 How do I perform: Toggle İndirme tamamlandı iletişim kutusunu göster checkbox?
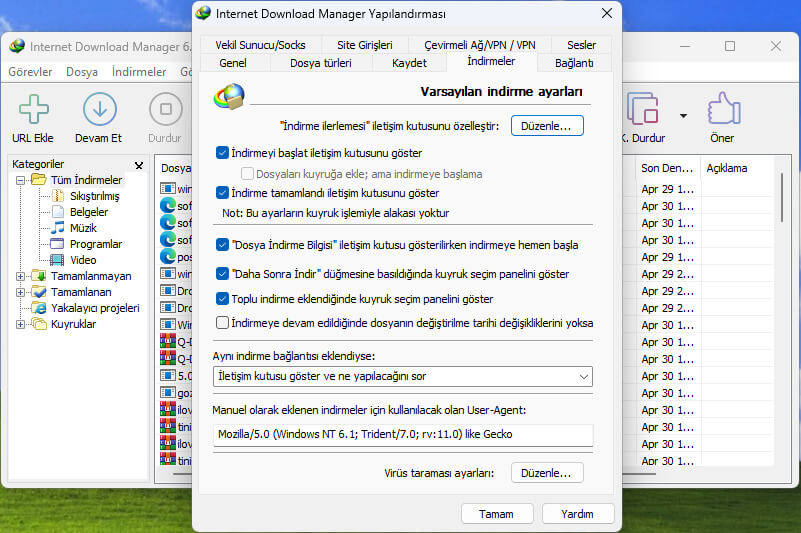point(222,193)
